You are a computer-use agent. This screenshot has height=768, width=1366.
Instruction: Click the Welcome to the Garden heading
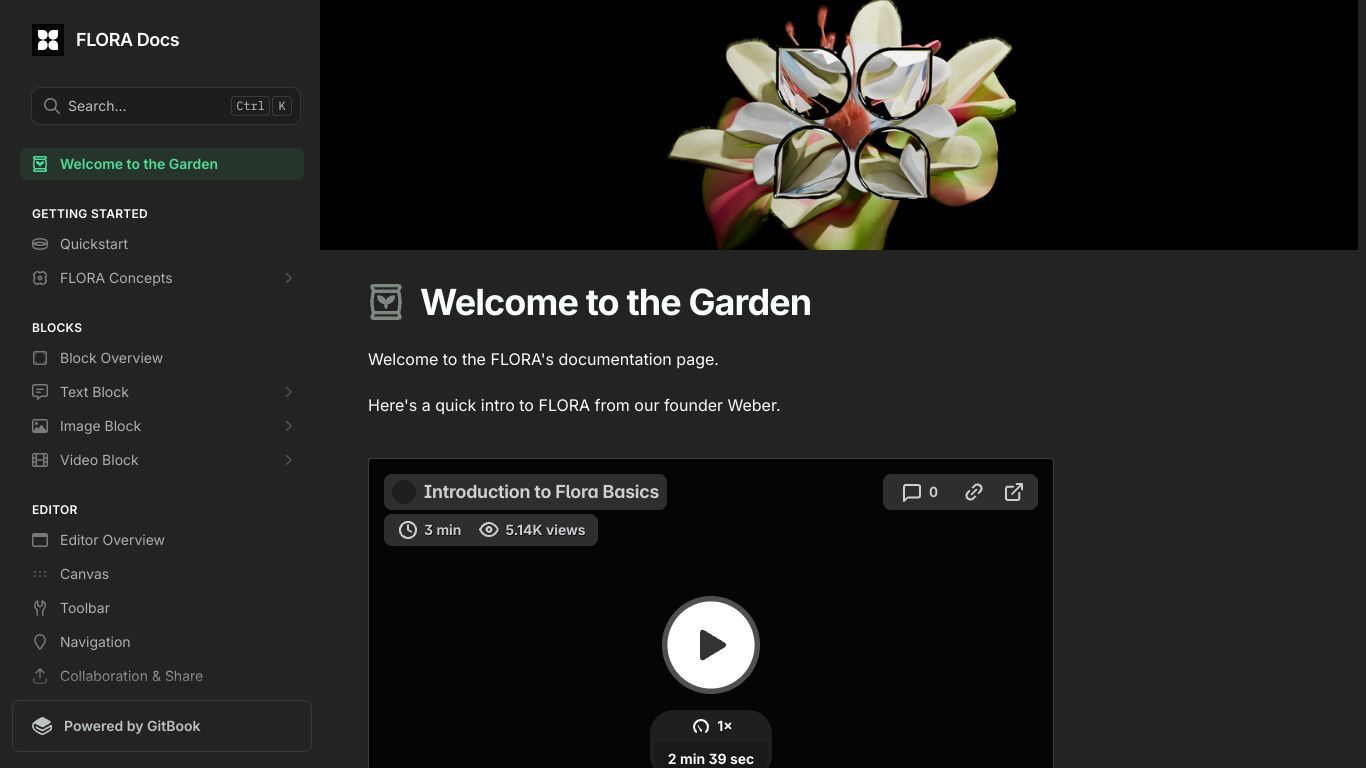[x=615, y=302]
